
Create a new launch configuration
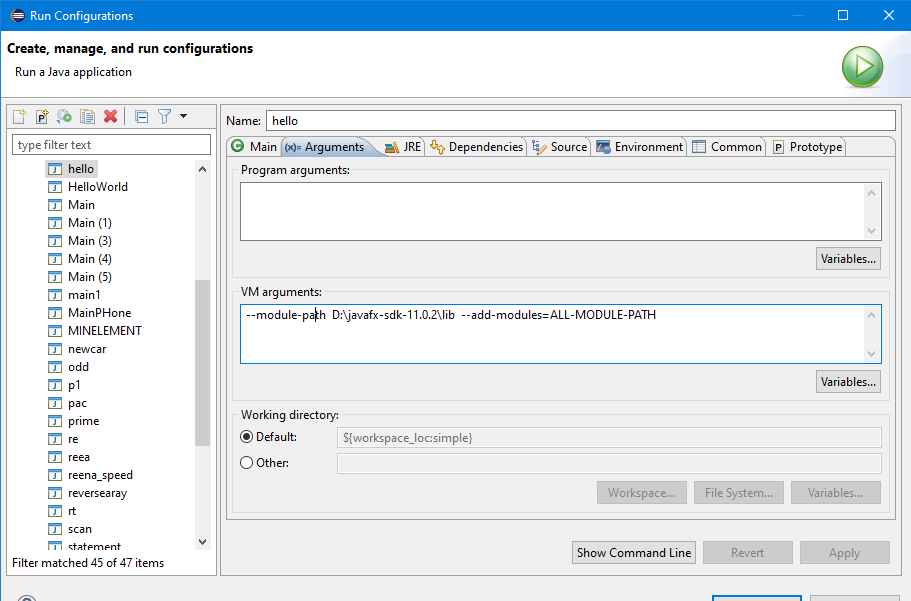[18, 116]
